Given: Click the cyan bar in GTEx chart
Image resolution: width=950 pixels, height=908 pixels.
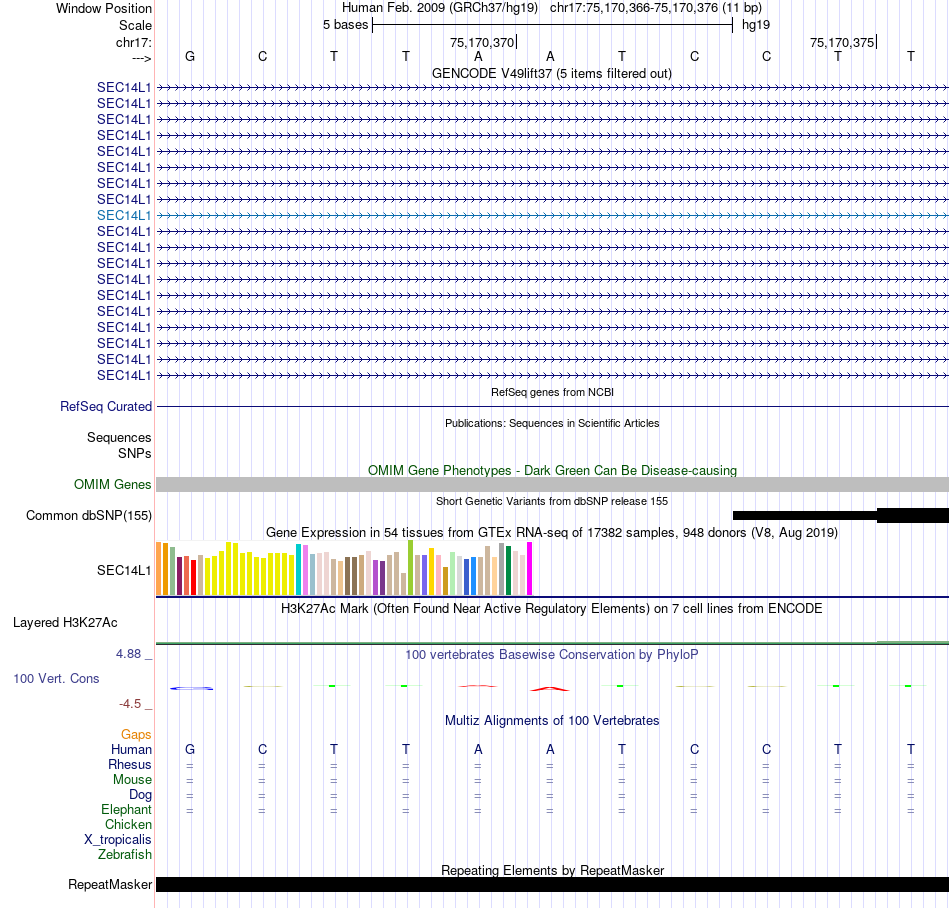Looking at the screenshot, I should point(298,569).
